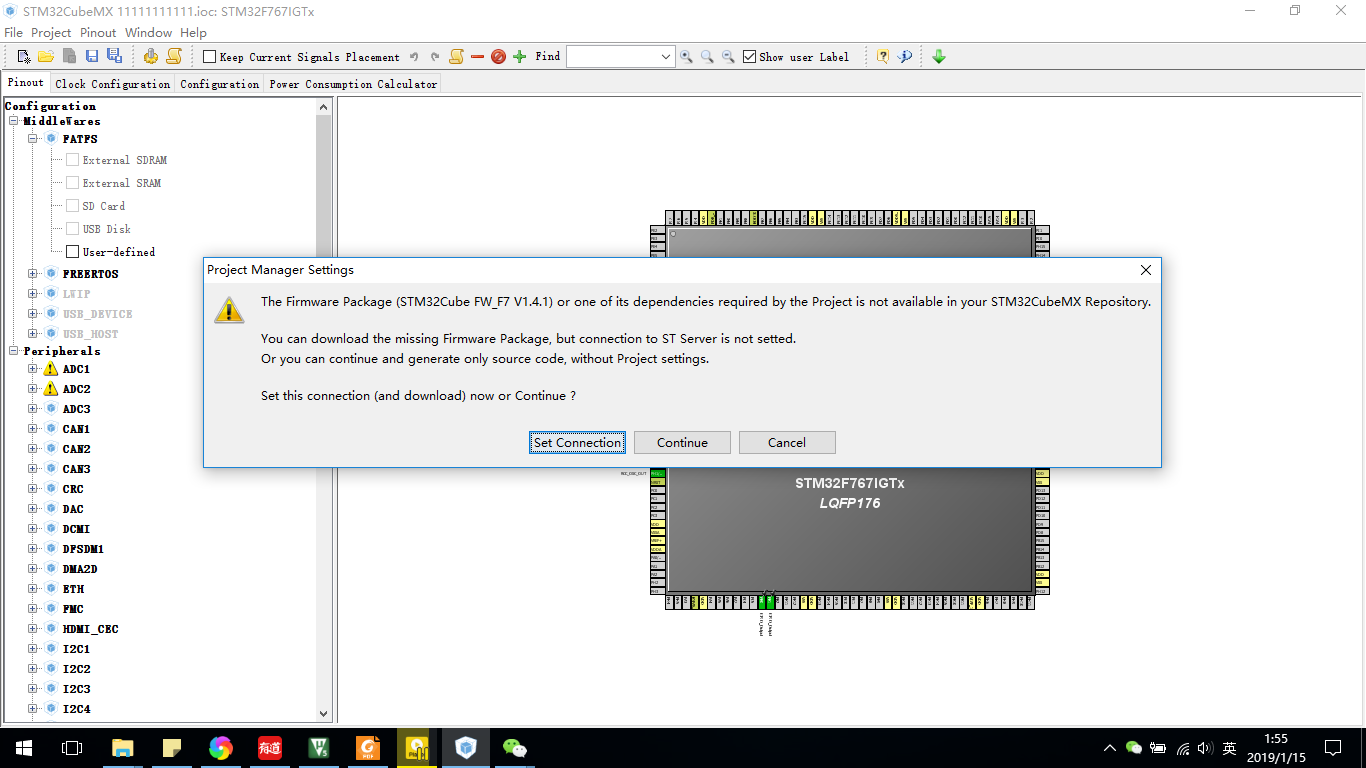
Task: Collapse the FATFS tree node
Action: pyautogui.click(x=33, y=139)
